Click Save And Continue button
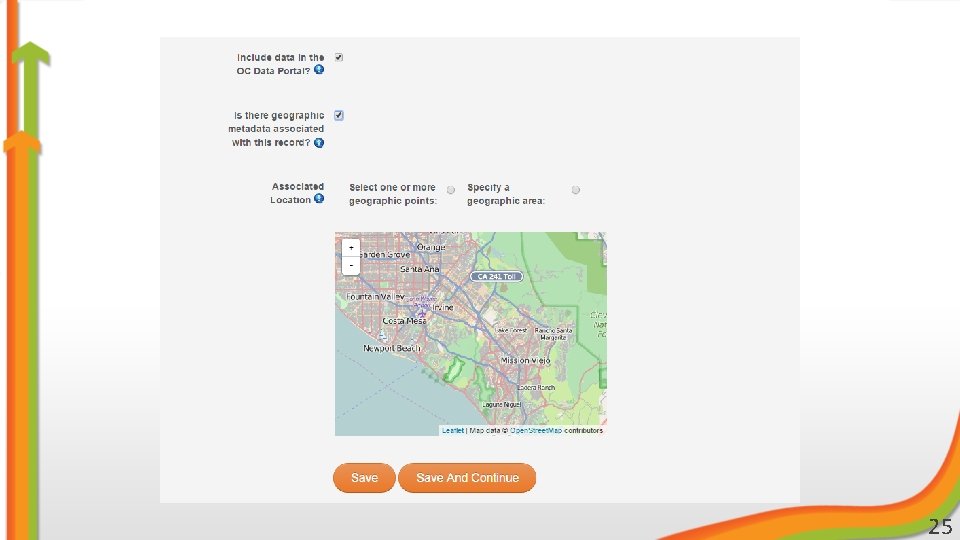 point(467,478)
